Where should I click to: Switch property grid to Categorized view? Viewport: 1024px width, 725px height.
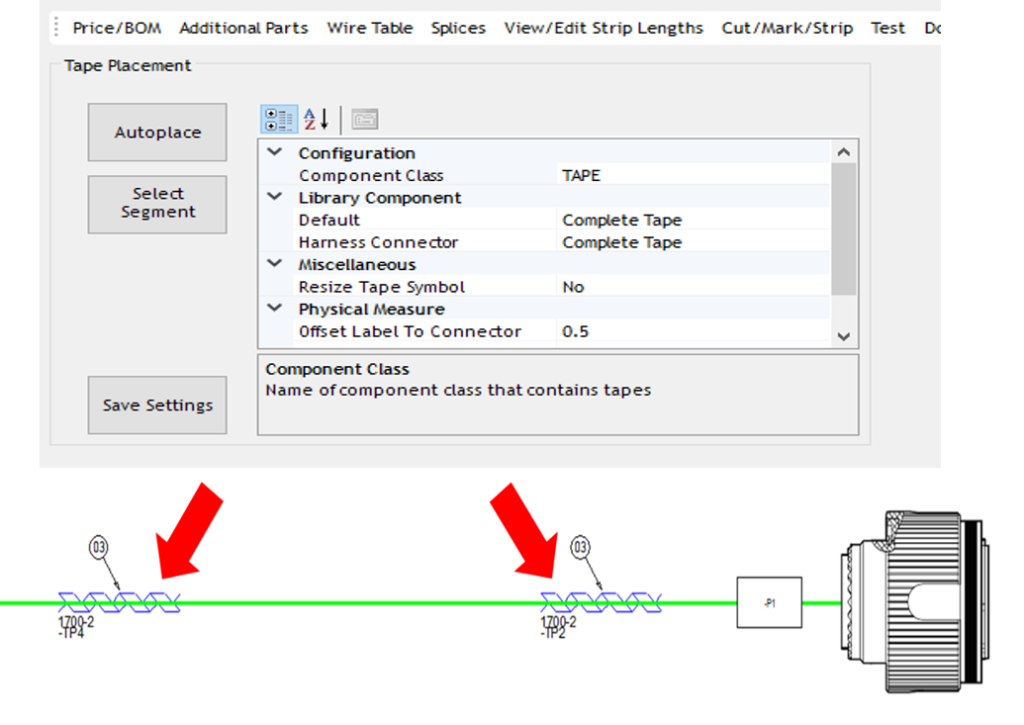click(277, 120)
